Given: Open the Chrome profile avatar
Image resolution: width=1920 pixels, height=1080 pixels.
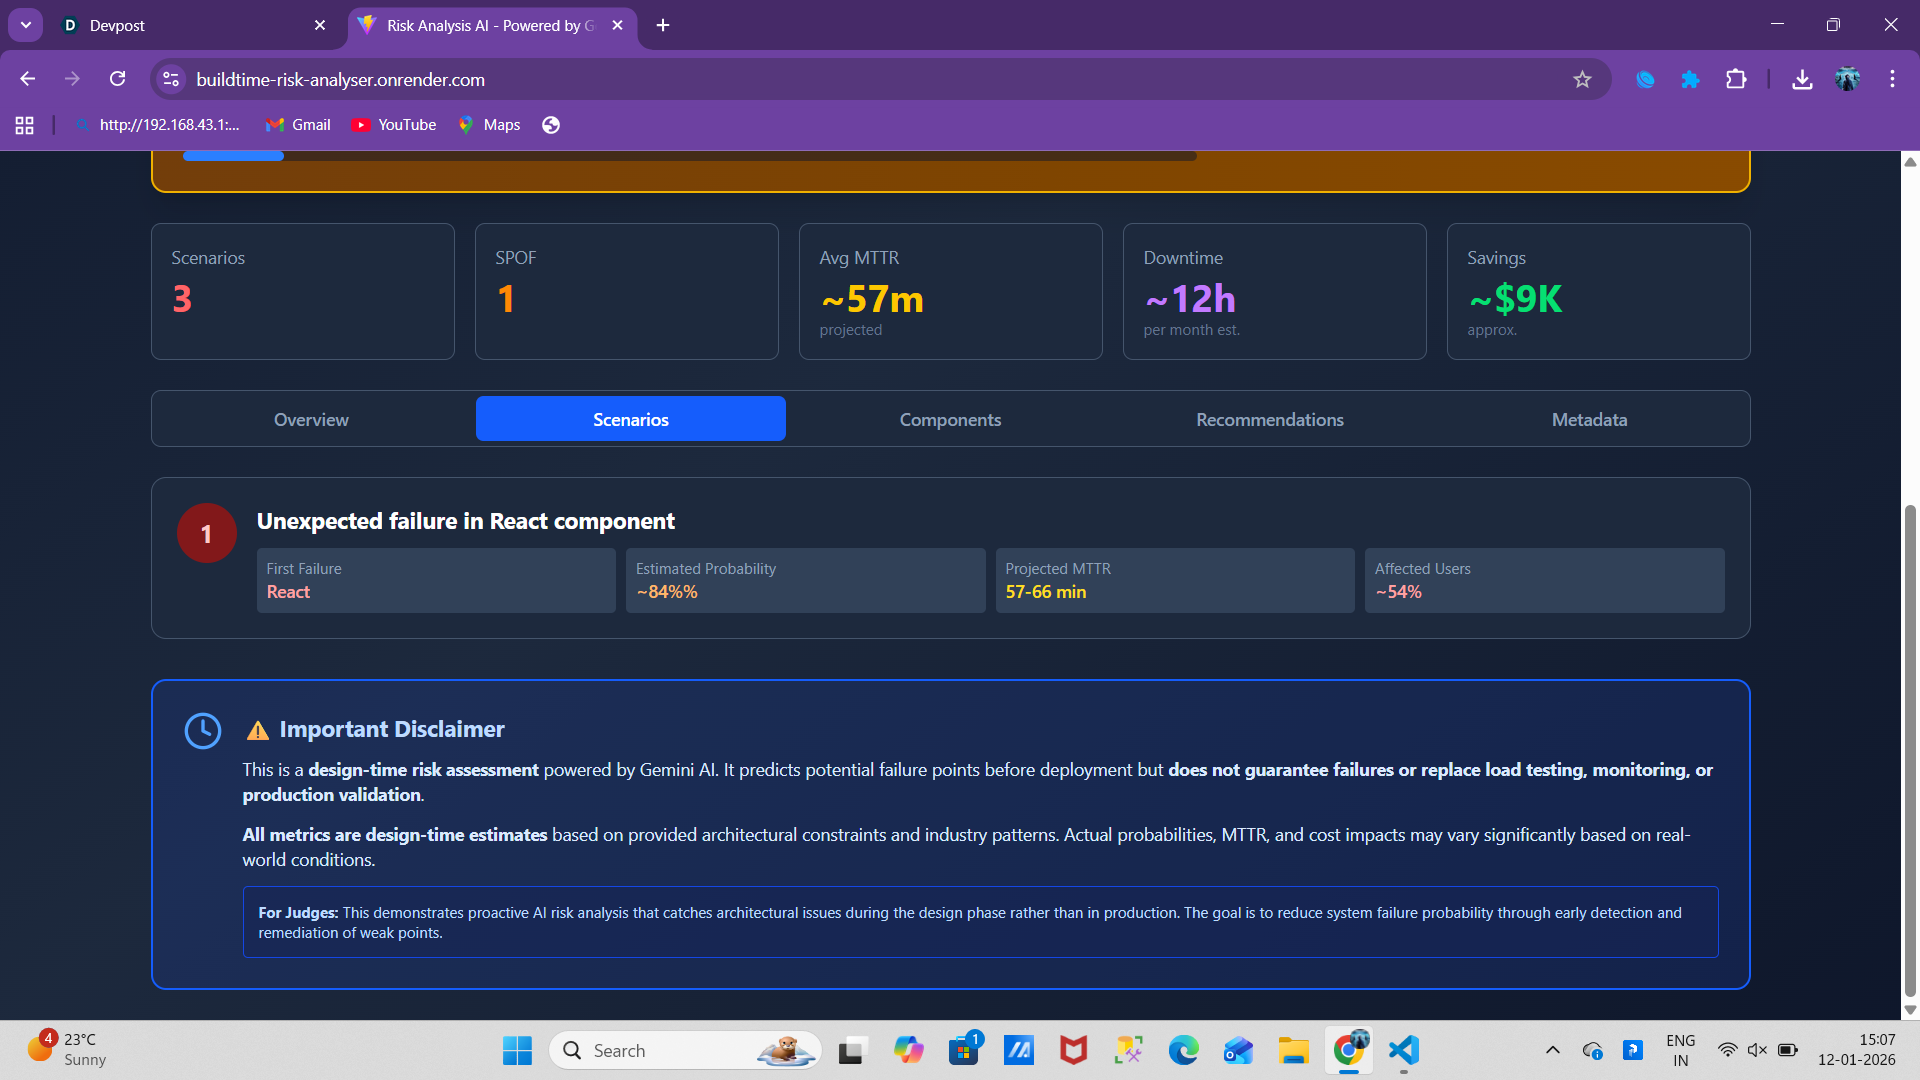Looking at the screenshot, I should click(1847, 79).
